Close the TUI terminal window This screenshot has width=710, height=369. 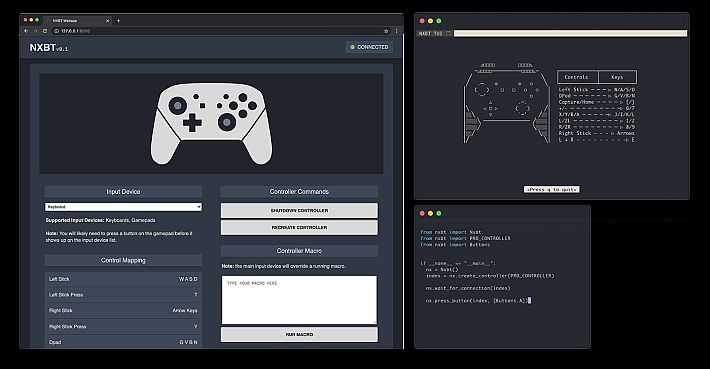pyautogui.click(x=422, y=21)
